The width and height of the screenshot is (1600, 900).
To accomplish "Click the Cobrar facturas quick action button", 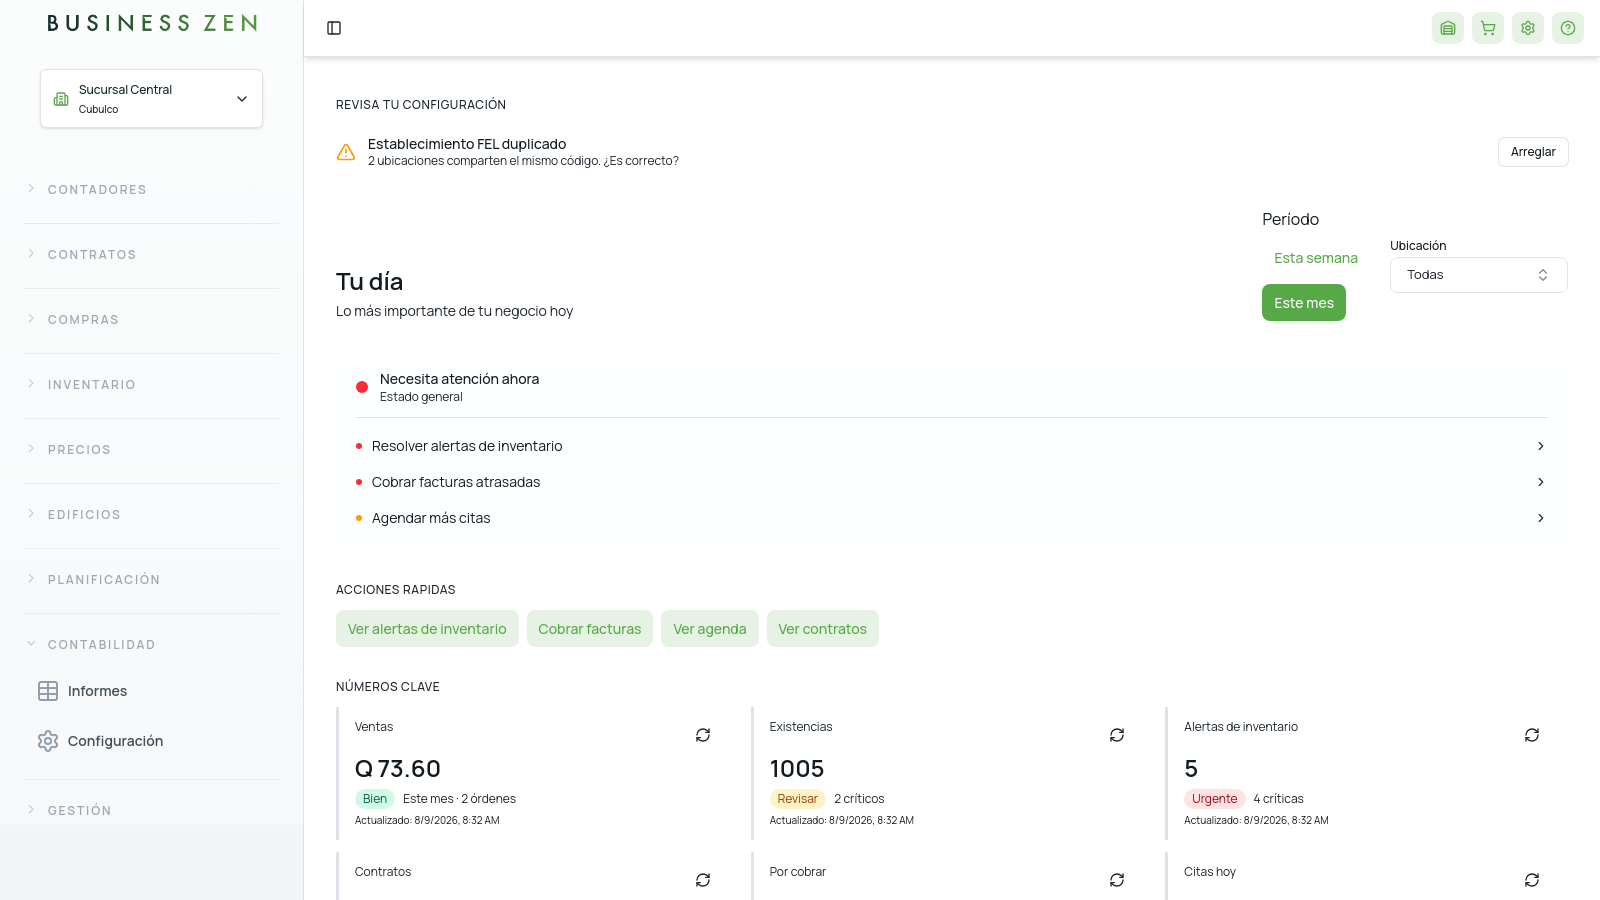I will click(590, 629).
